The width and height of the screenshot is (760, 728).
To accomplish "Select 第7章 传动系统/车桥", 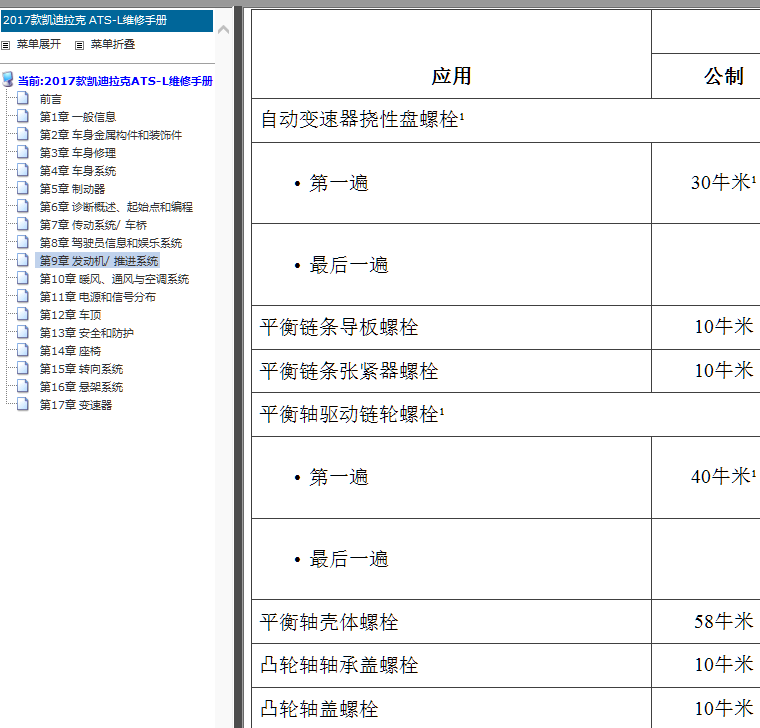I will coord(93,225).
